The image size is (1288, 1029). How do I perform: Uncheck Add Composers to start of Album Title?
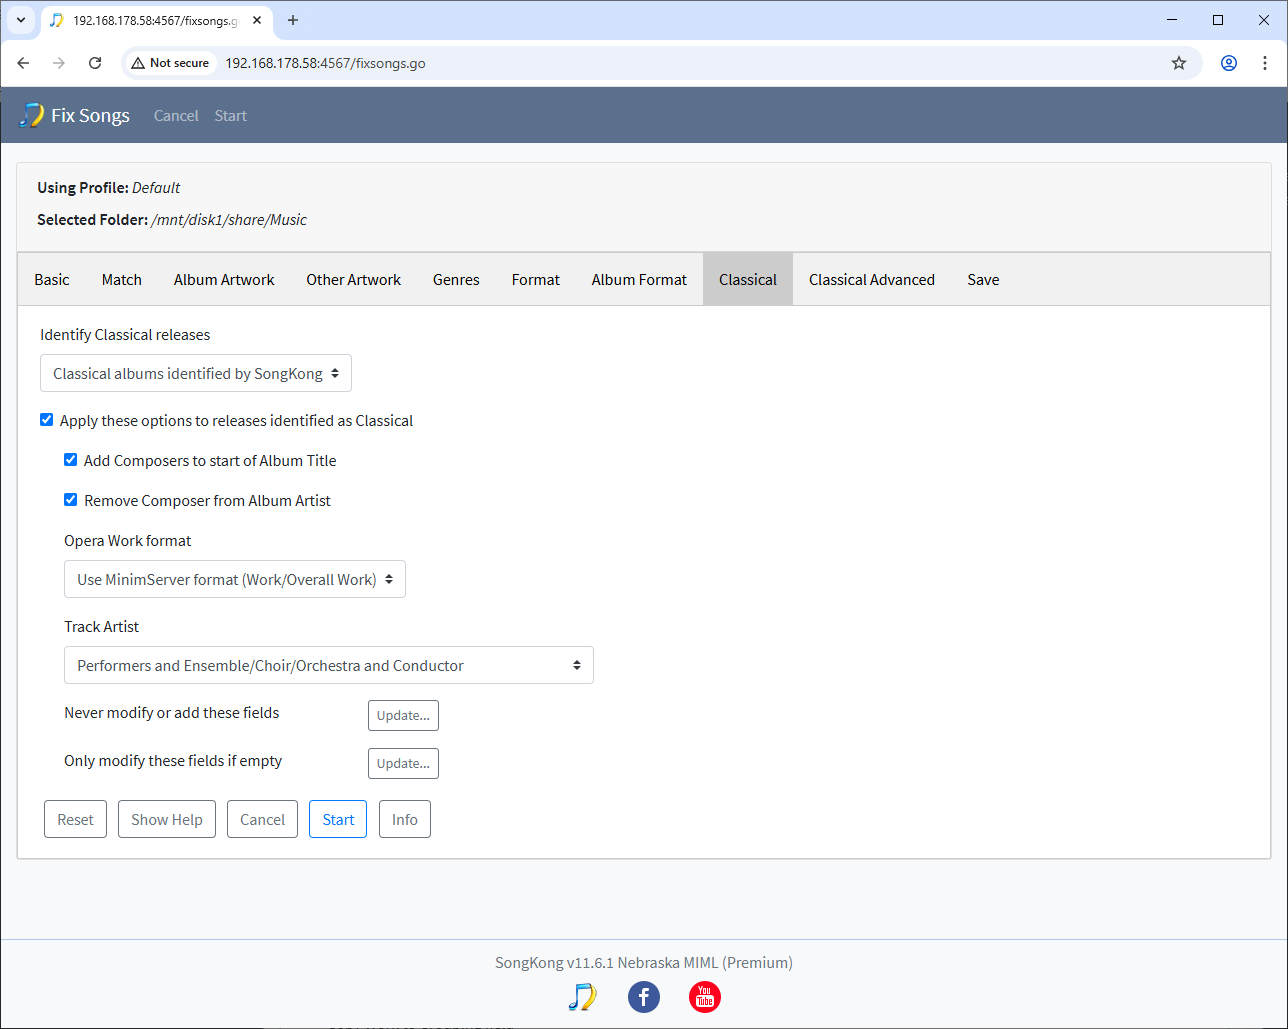pos(70,460)
